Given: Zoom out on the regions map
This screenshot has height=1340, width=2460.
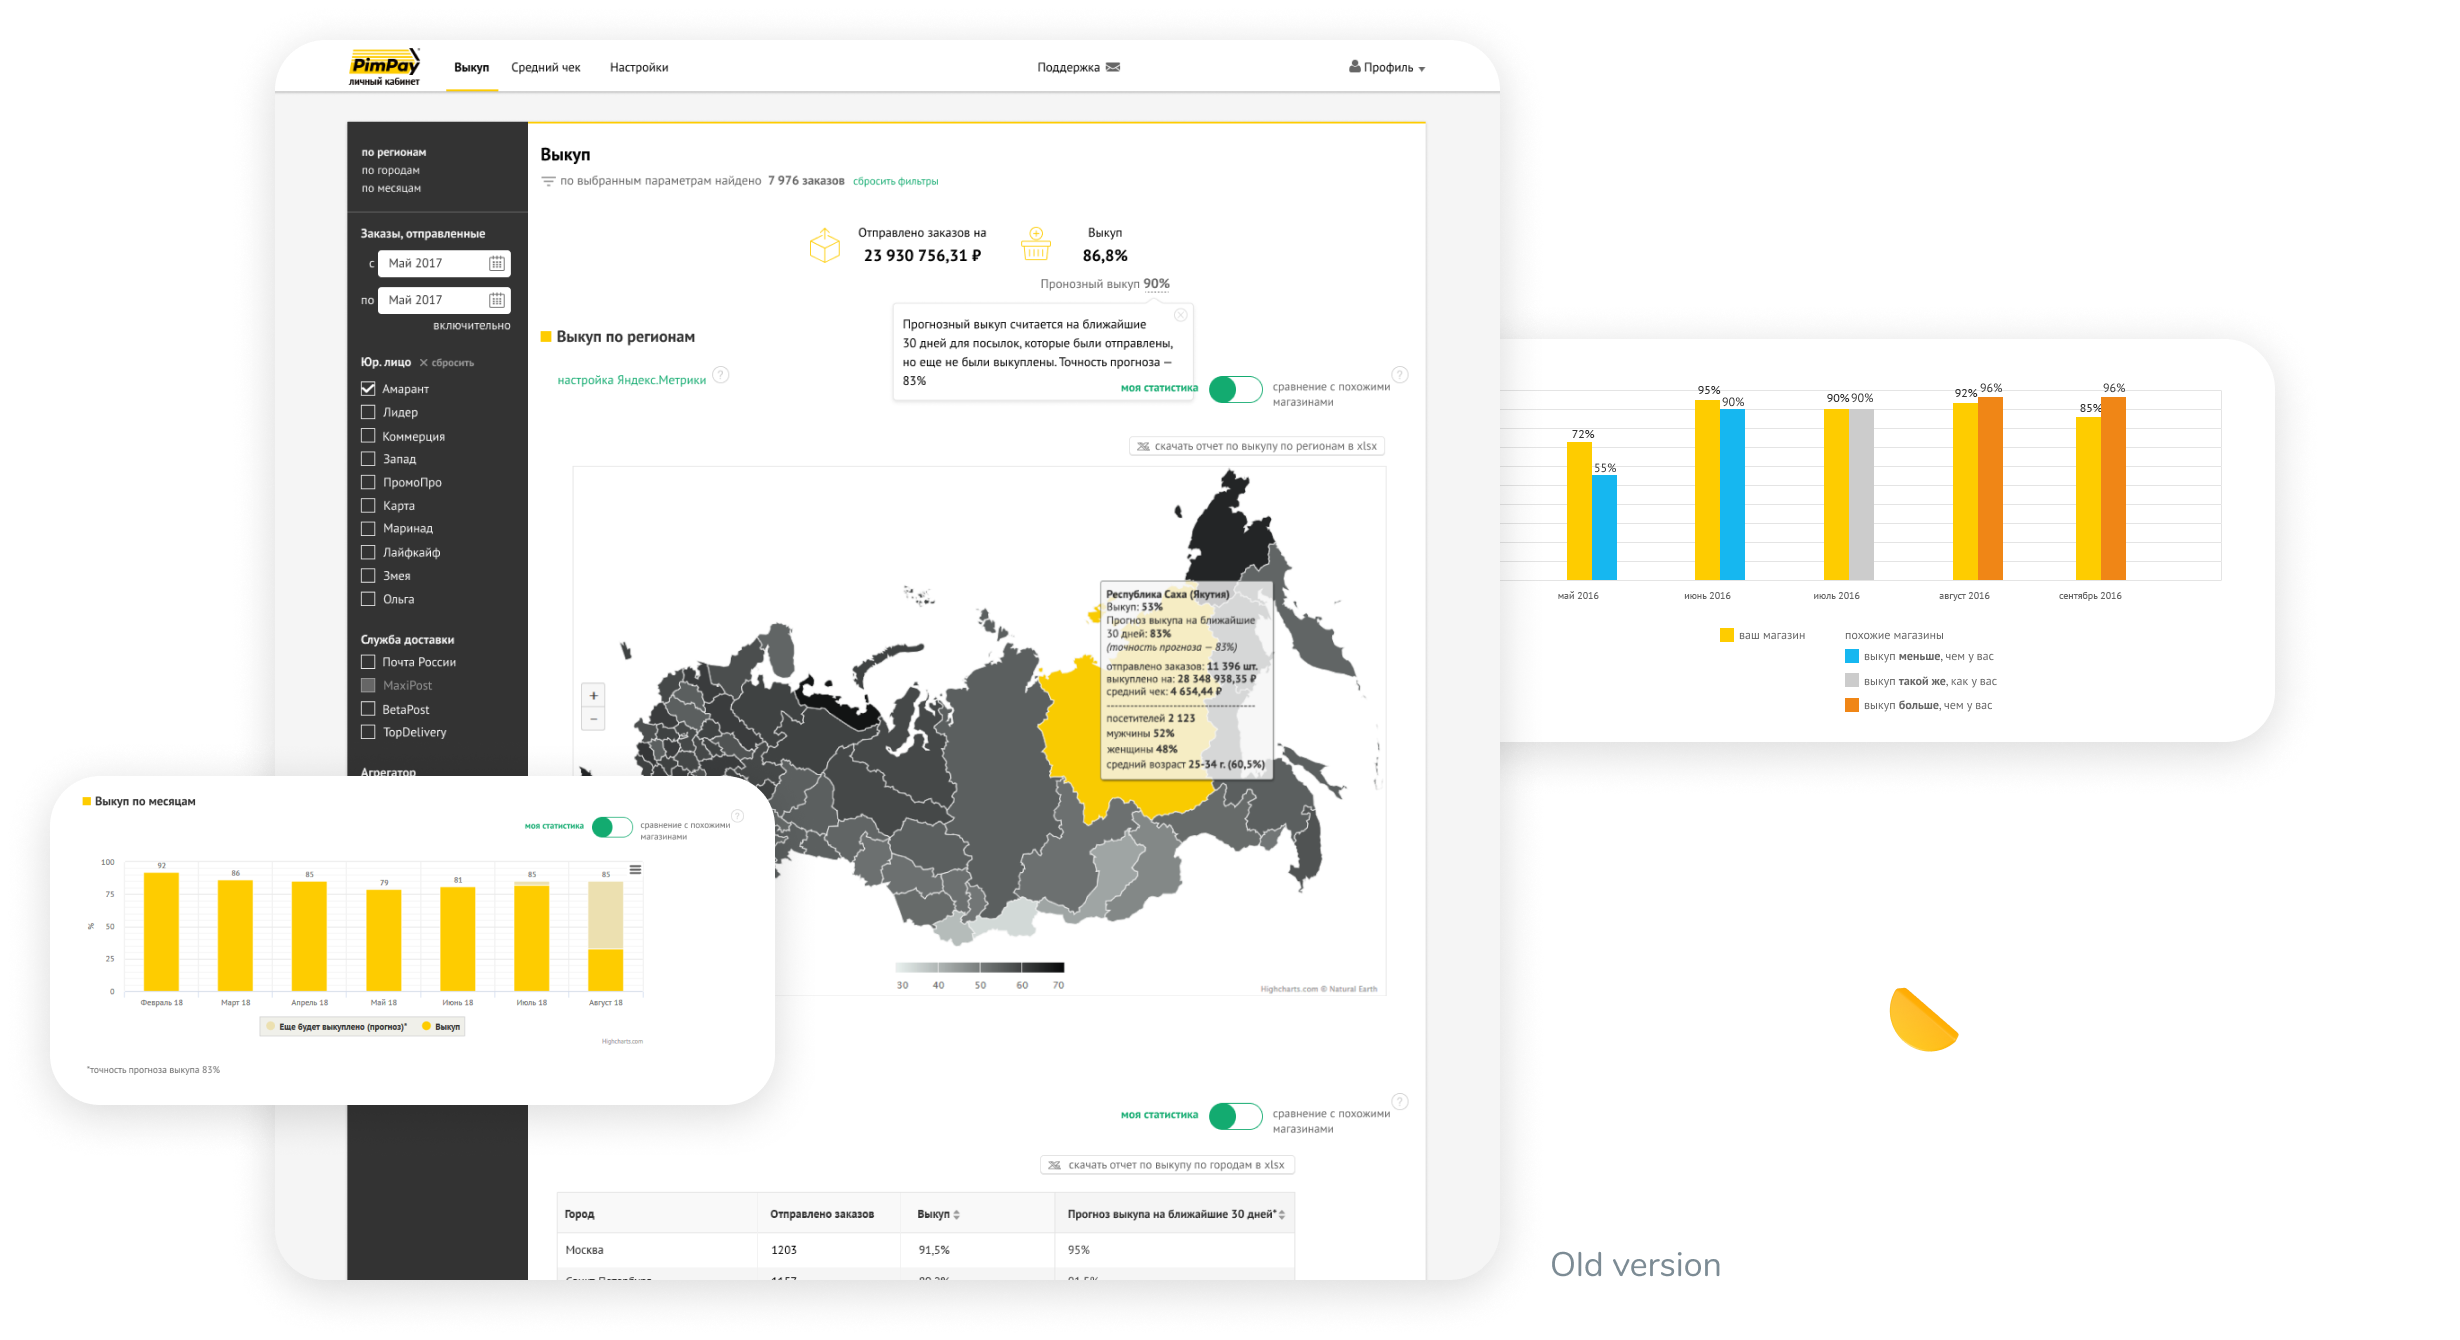Looking at the screenshot, I should tap(594, 719).
